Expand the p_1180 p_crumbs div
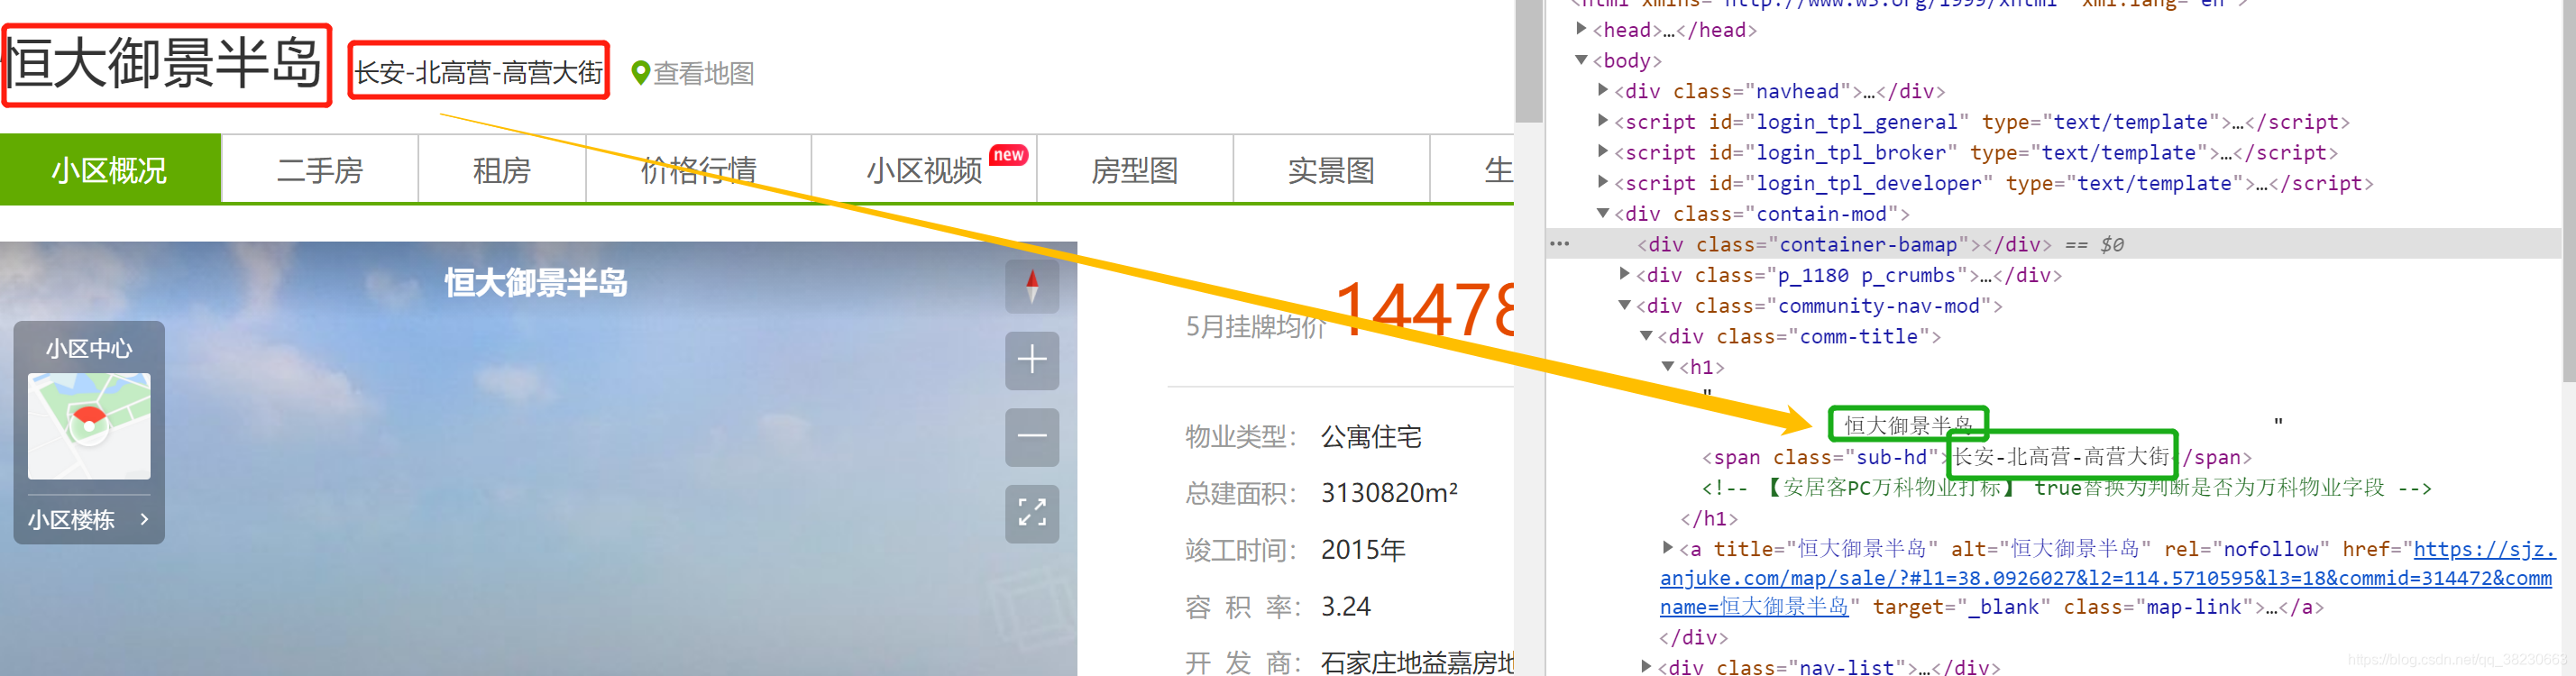2576x676 pixels. coord(1625,274)
